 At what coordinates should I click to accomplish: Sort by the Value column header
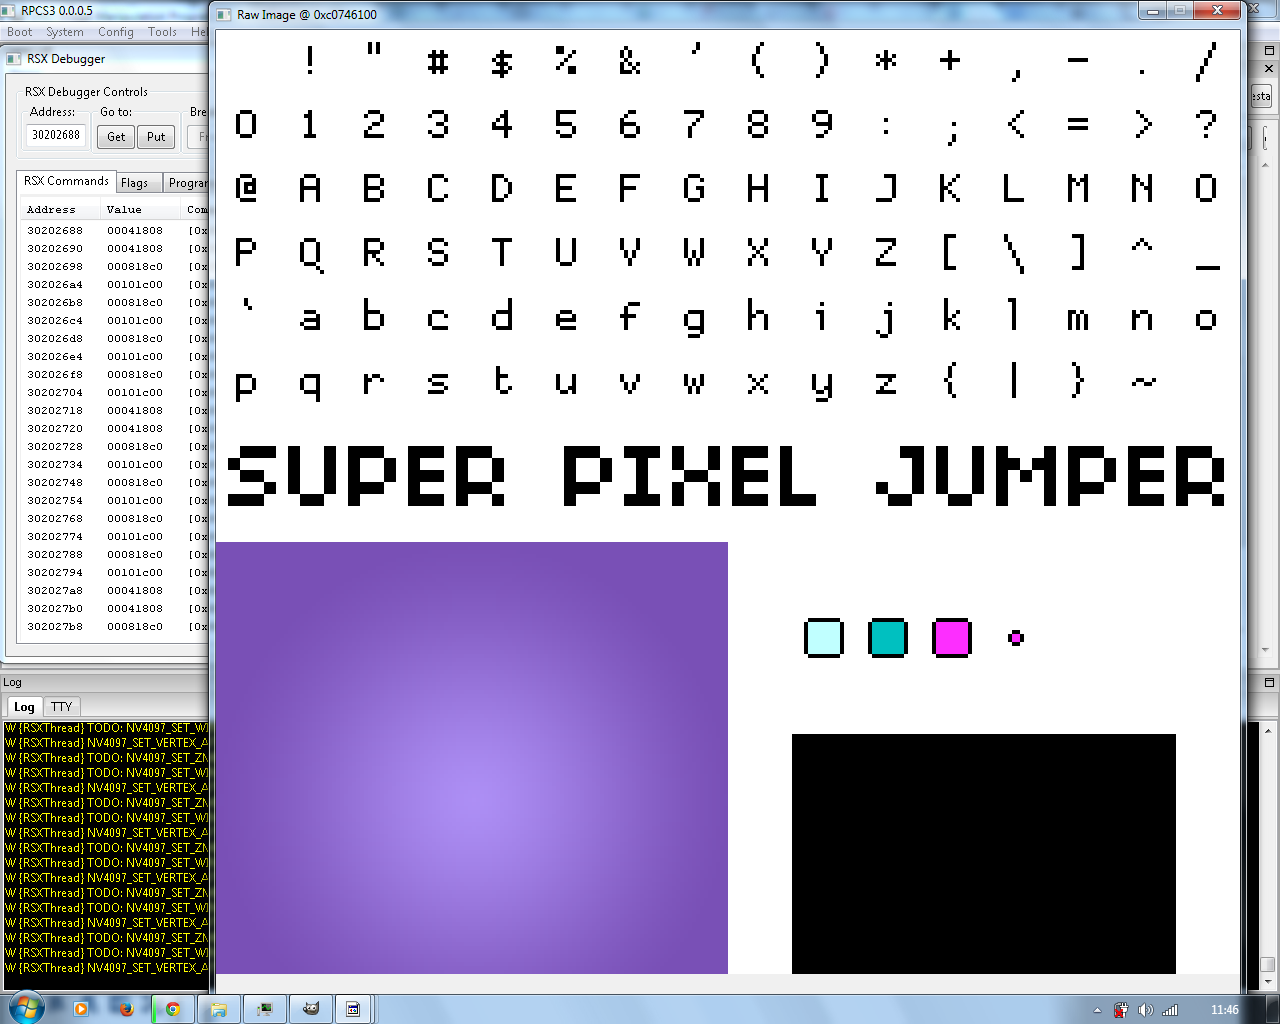point(124,210)
